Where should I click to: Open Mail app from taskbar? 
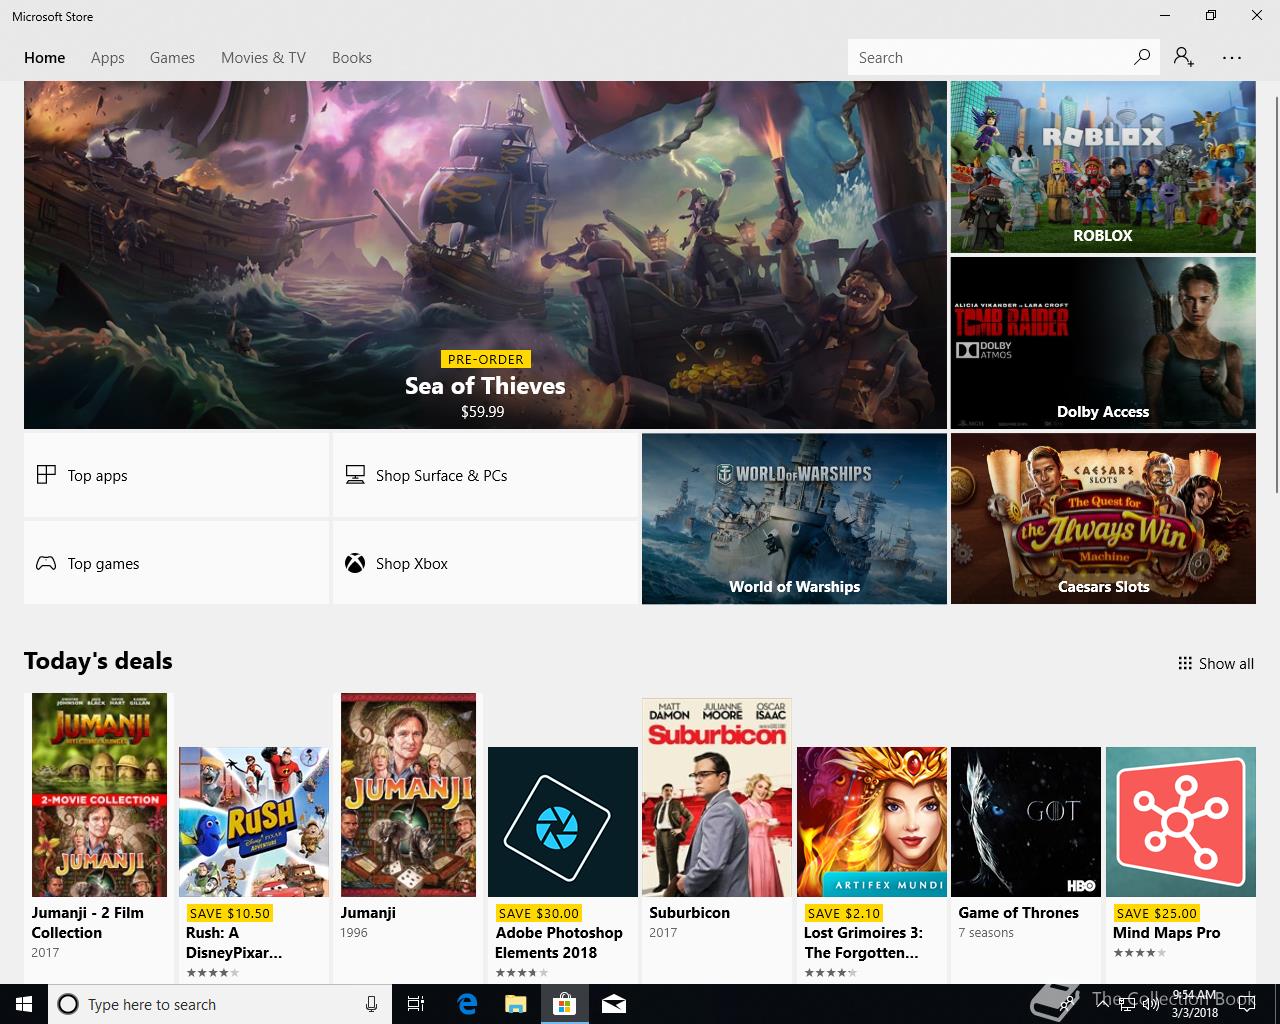(614, 1004)
